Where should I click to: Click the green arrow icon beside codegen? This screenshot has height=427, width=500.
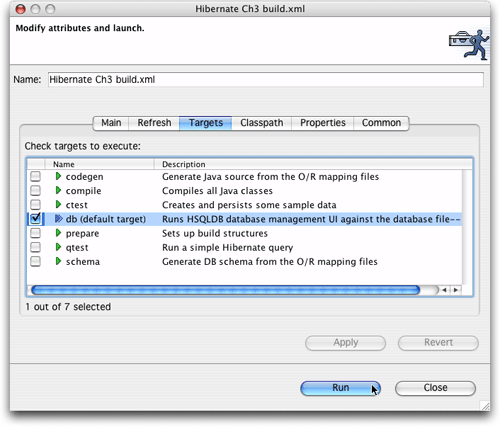pyautogui.click(x=58, y=176)
